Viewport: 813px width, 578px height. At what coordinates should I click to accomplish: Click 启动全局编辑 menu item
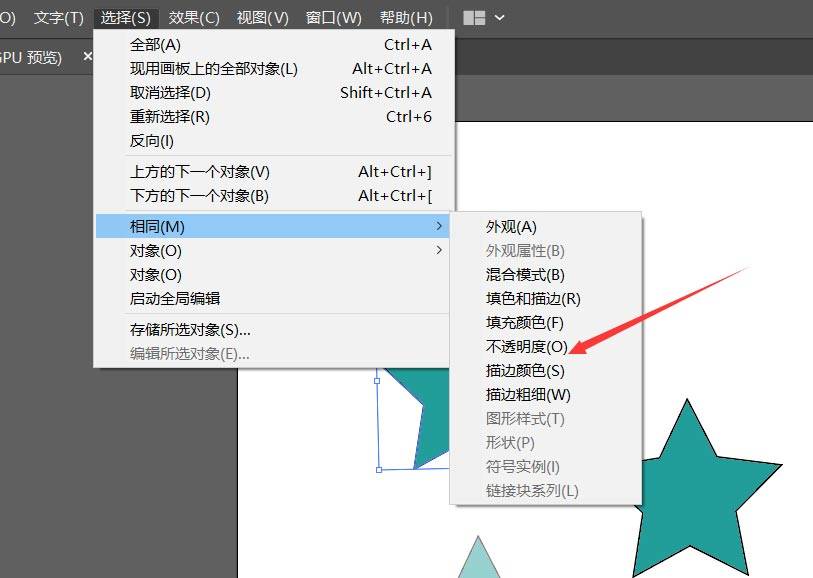coord(175,299)
